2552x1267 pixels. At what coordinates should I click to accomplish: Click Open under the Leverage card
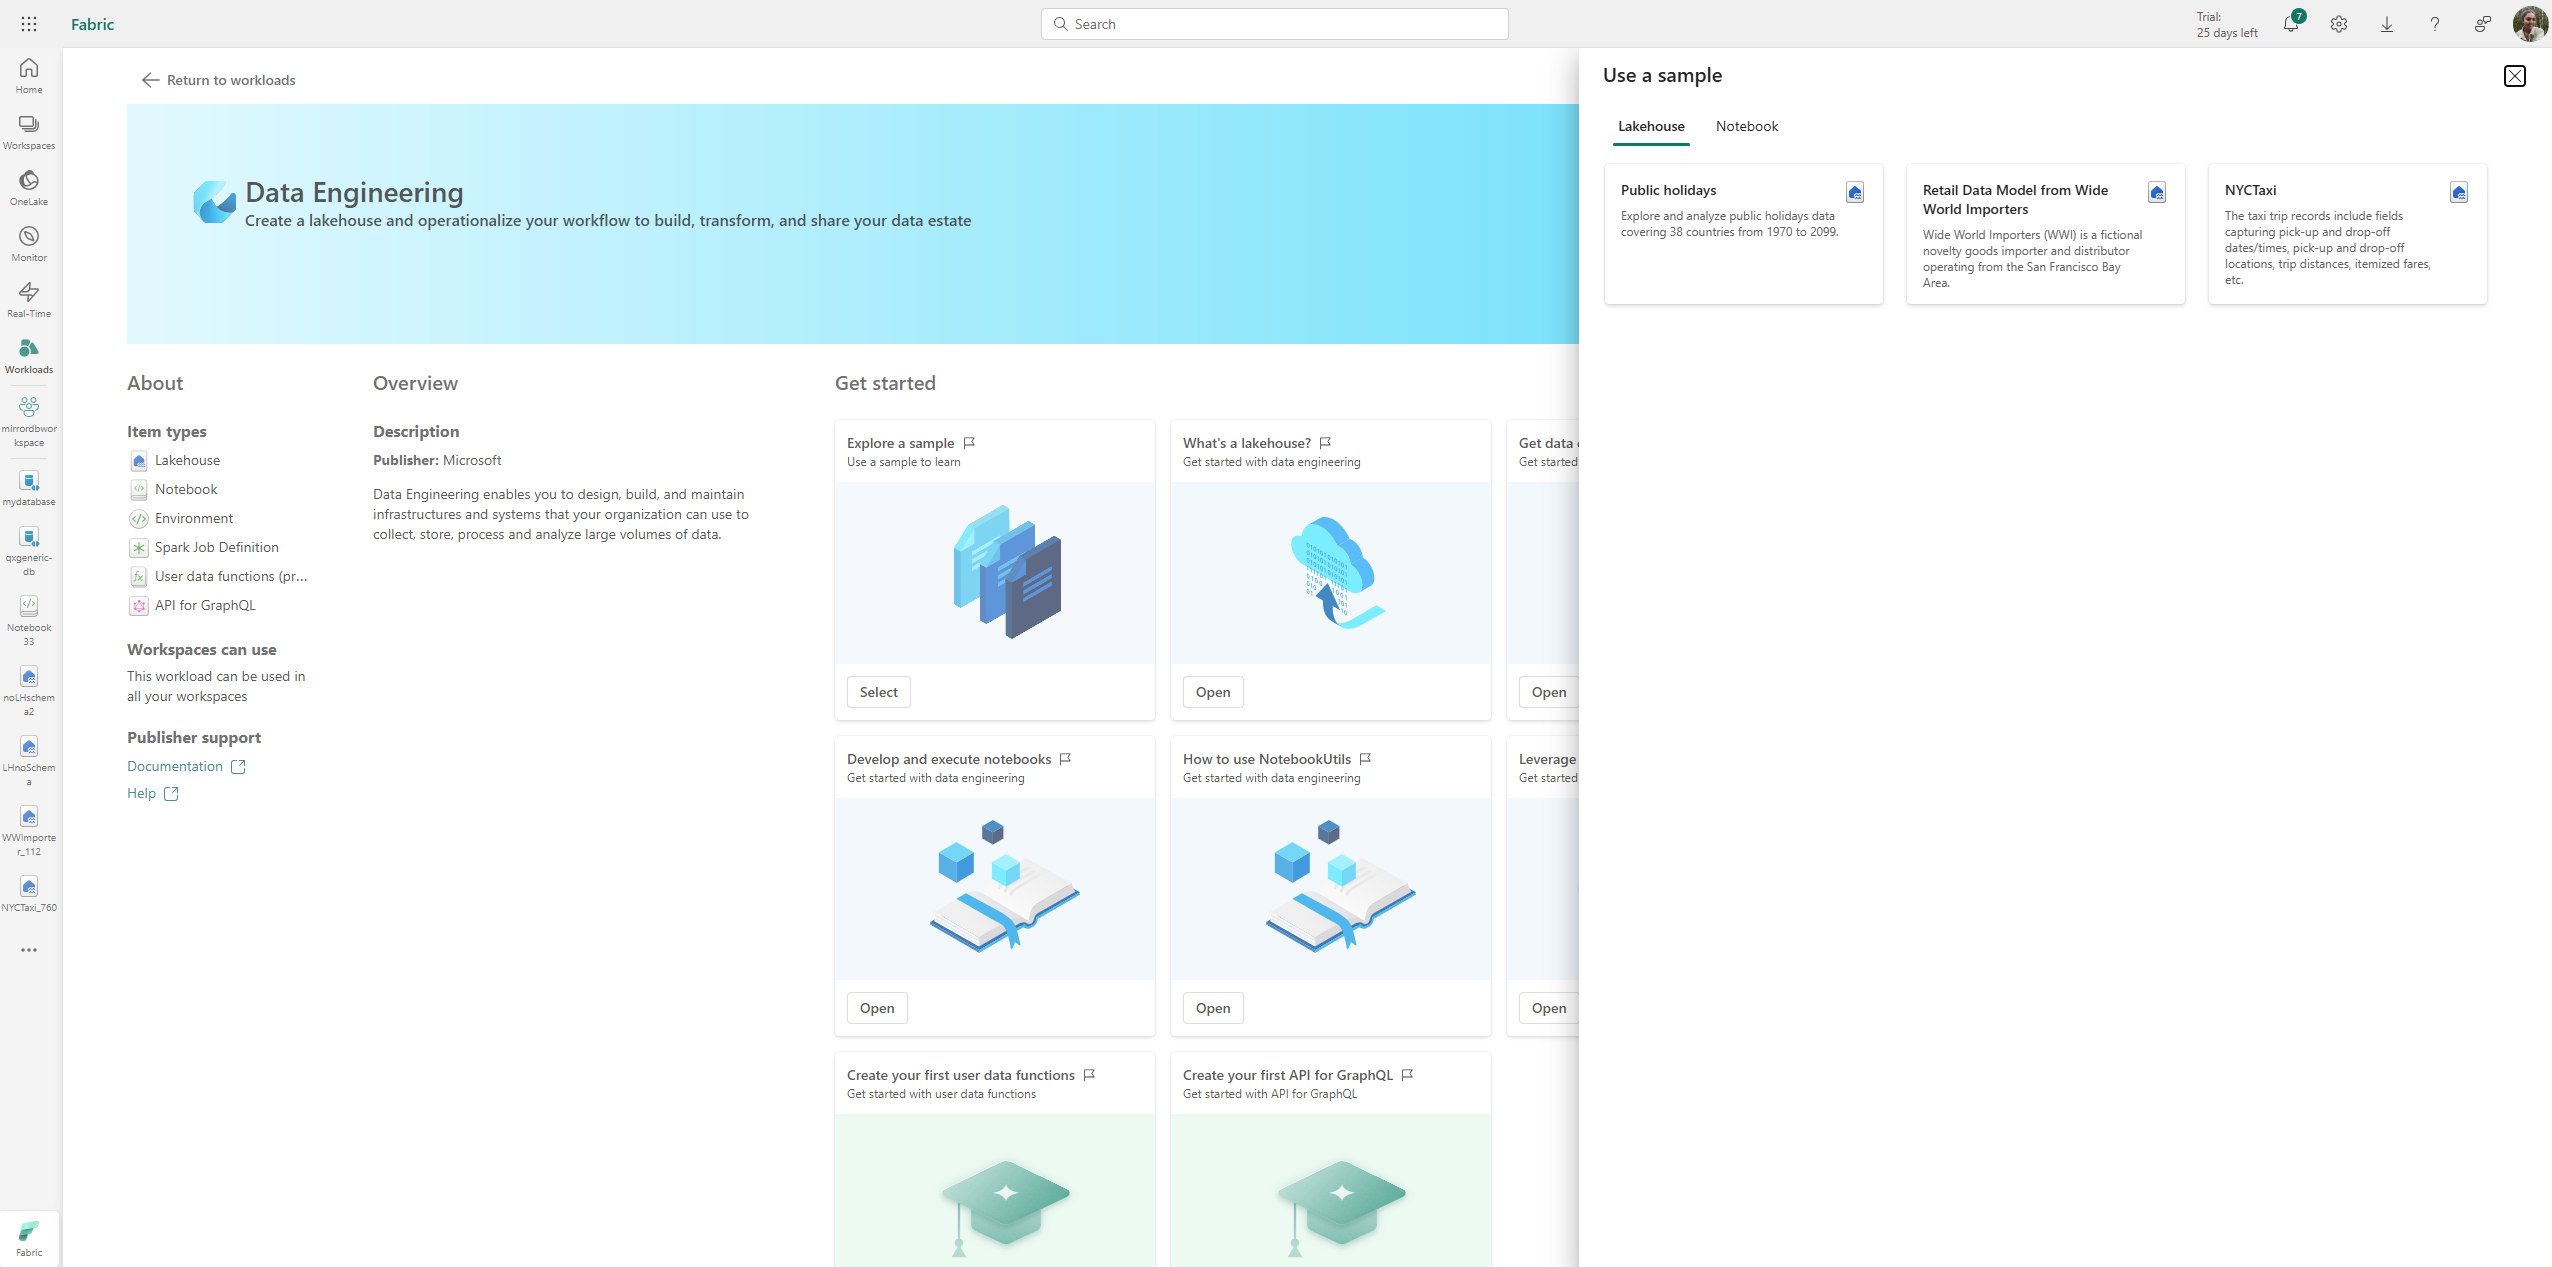[1549, 1008]
